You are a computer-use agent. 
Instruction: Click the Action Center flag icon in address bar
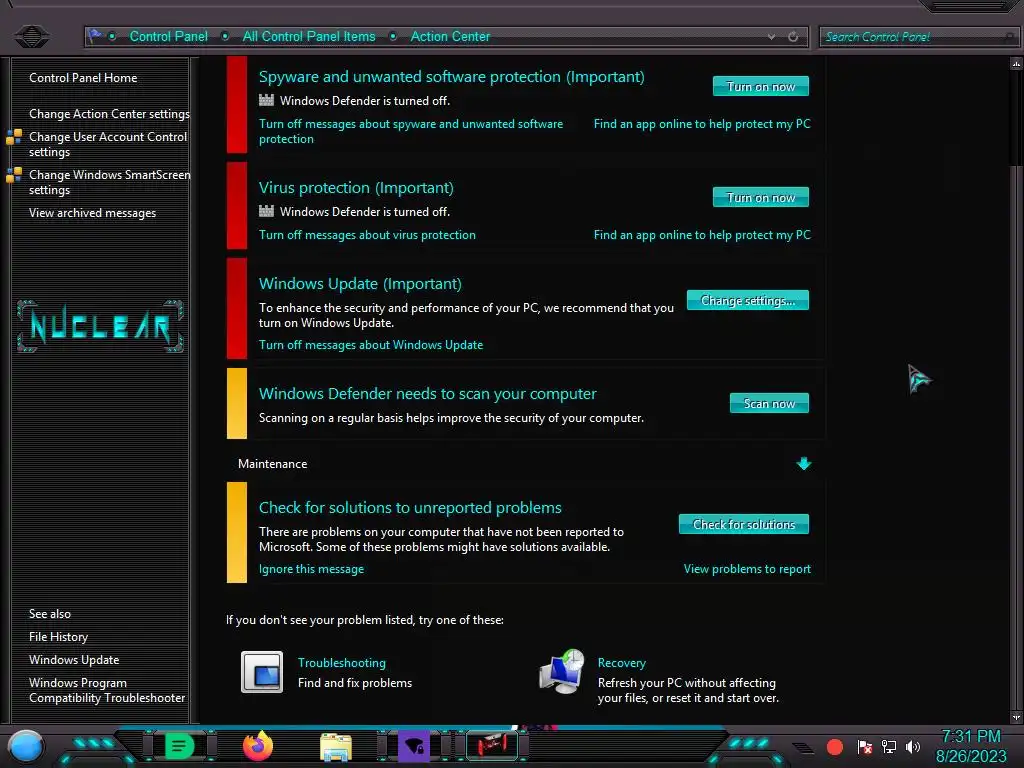[x=95, y=35]
